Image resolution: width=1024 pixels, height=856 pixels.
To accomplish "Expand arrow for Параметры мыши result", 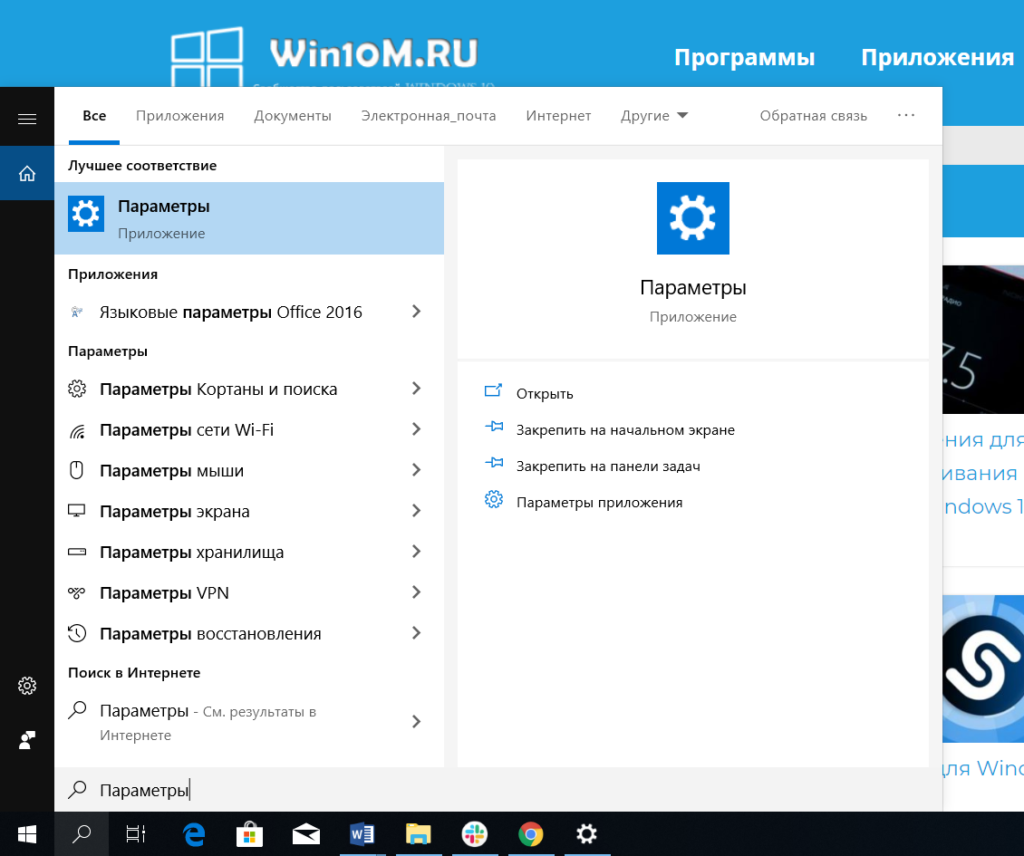I will coord(416,471).
